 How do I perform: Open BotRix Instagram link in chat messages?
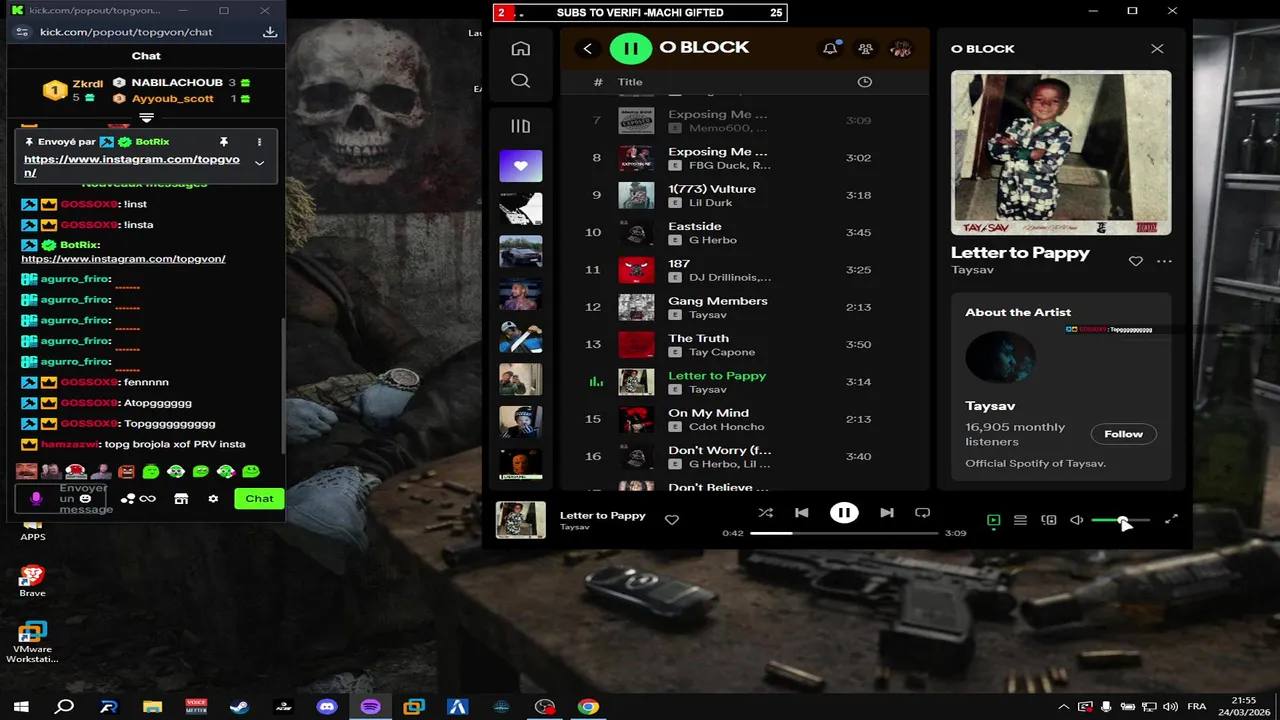click(x=123, y=258)
